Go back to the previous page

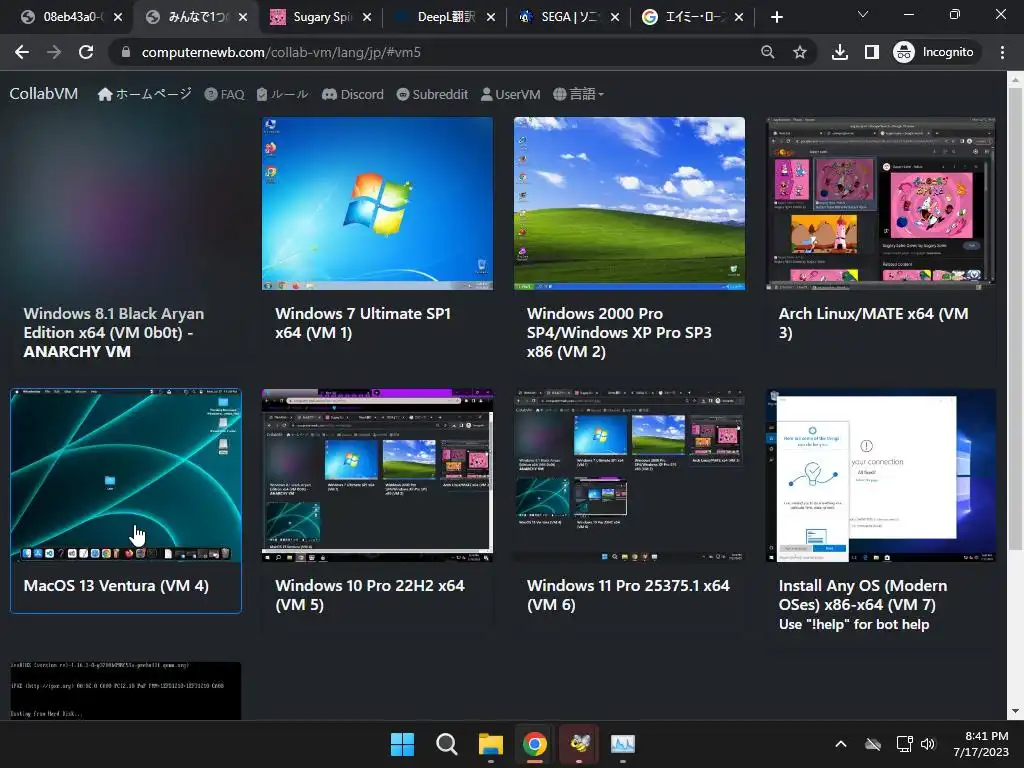(x=22, y=52)
